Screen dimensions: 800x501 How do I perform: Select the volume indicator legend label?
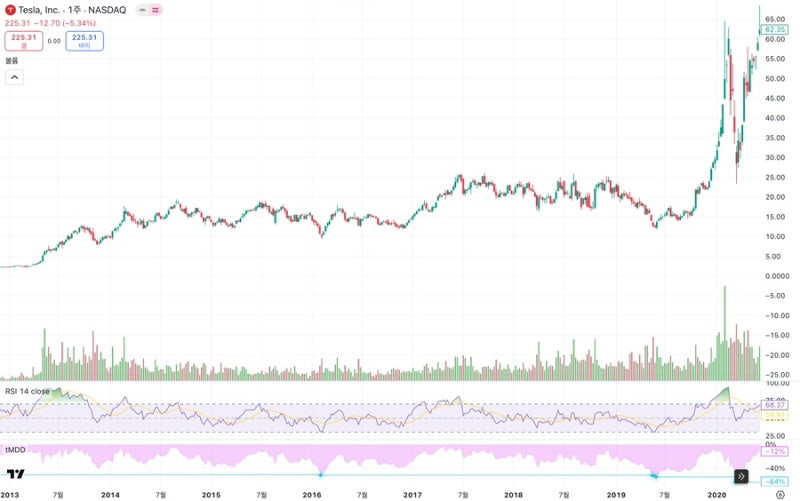(x=11, y=61)
